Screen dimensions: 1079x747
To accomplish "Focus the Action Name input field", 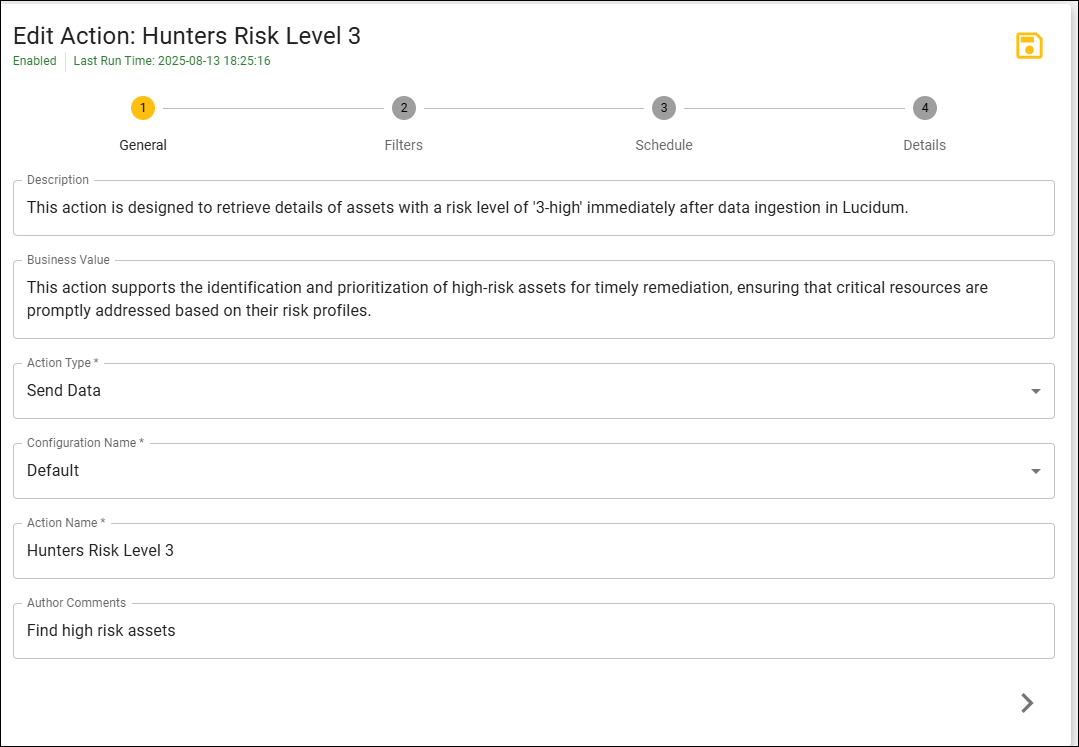I will click(534, 550).
